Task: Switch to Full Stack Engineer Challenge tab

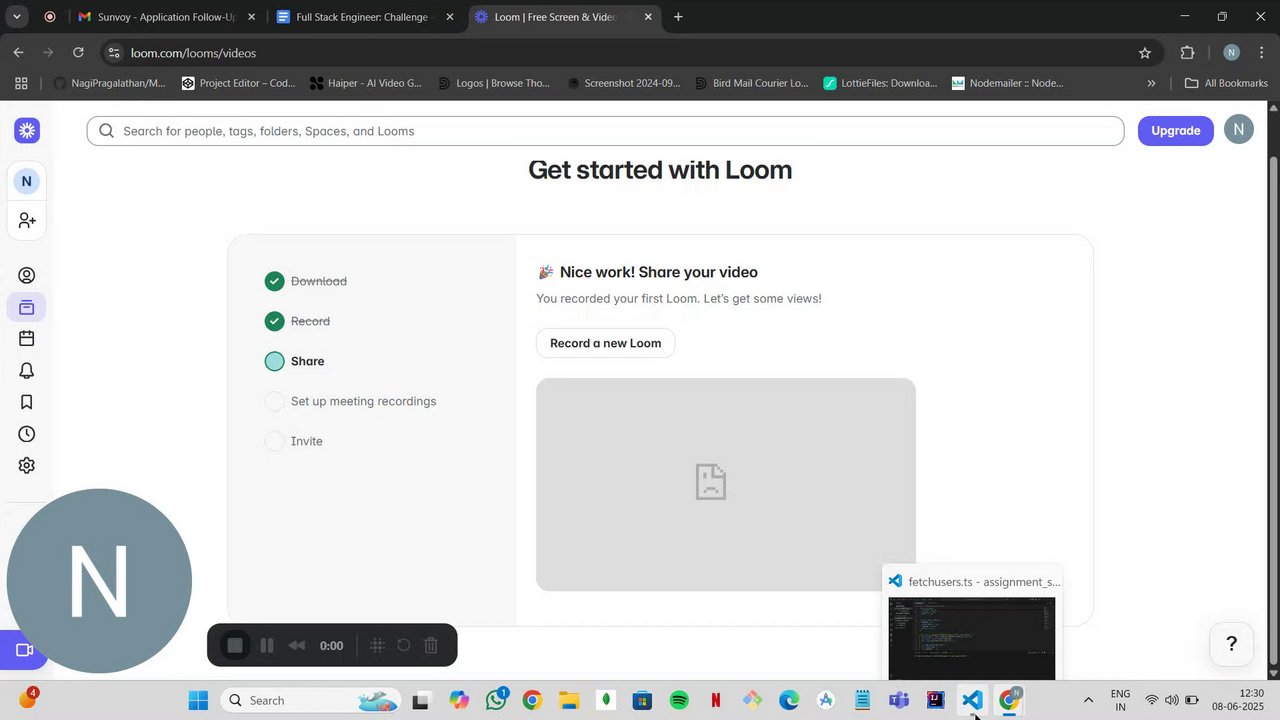Action: click(366, 17)
